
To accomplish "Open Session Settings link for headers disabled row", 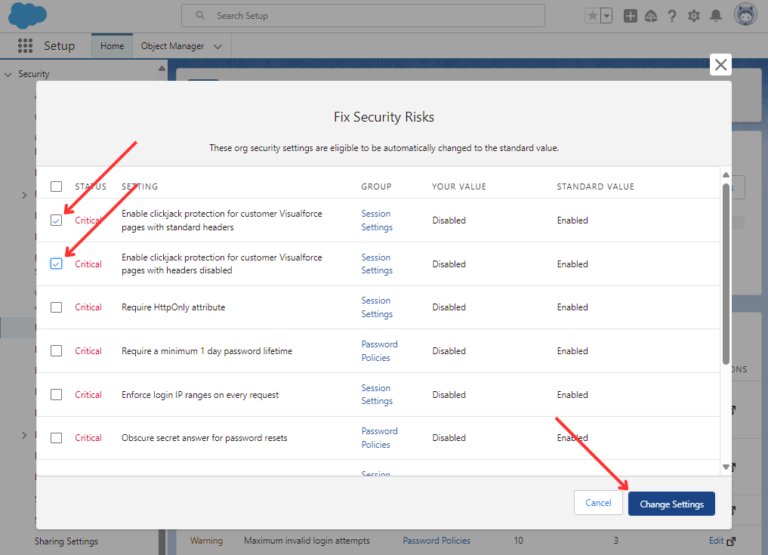I will (x=377, y=264).
